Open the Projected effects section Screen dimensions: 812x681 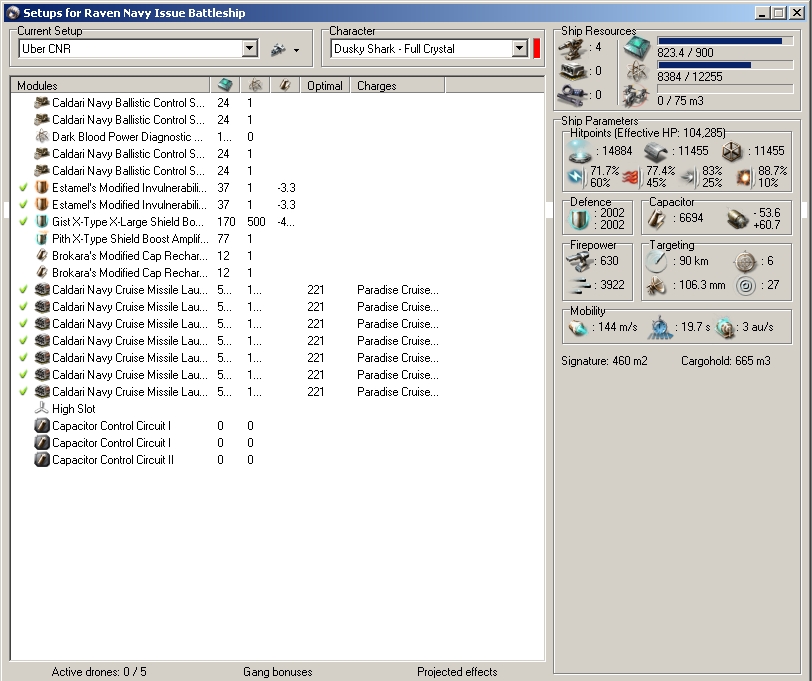click(x=457, y=672)
